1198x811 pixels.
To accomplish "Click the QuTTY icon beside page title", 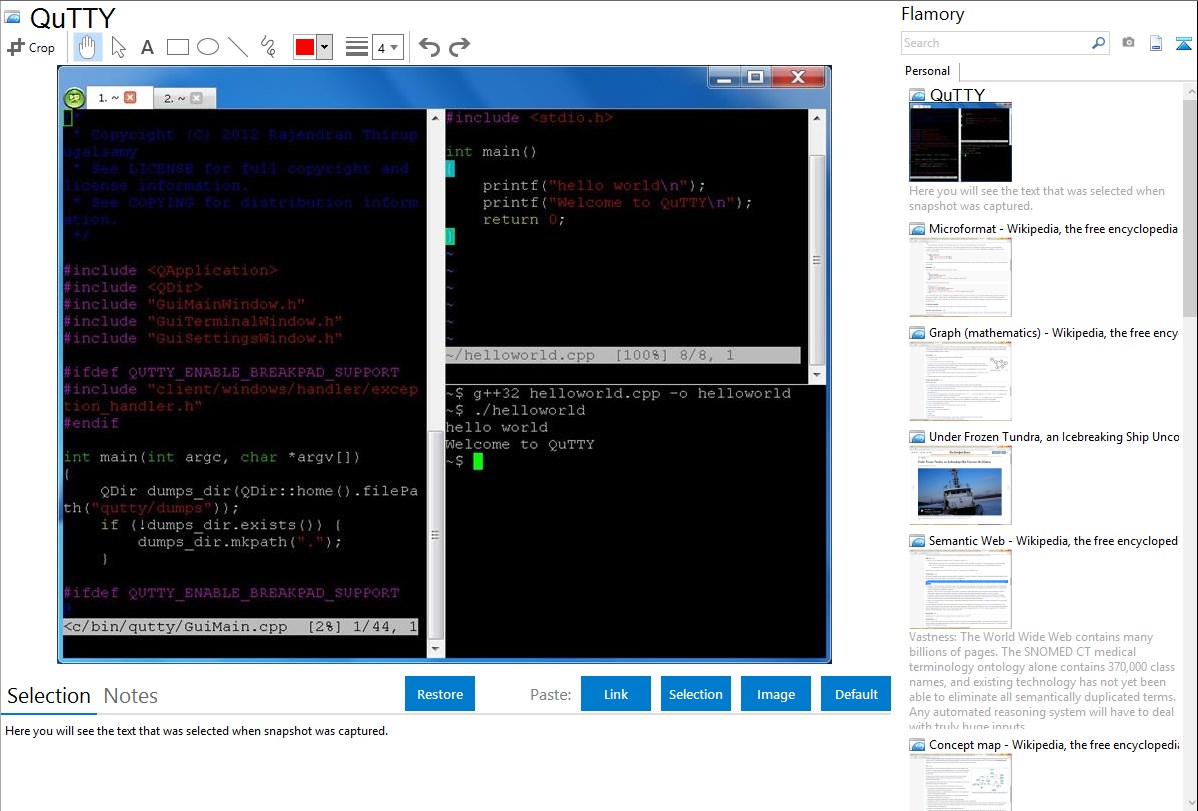I will coord(12,17).
